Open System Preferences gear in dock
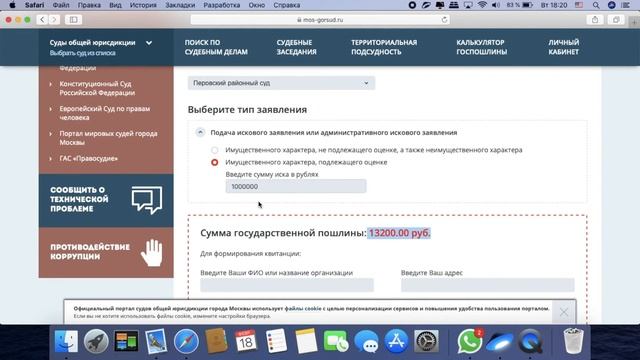640x360 pixels. click(x=426, y=341)
